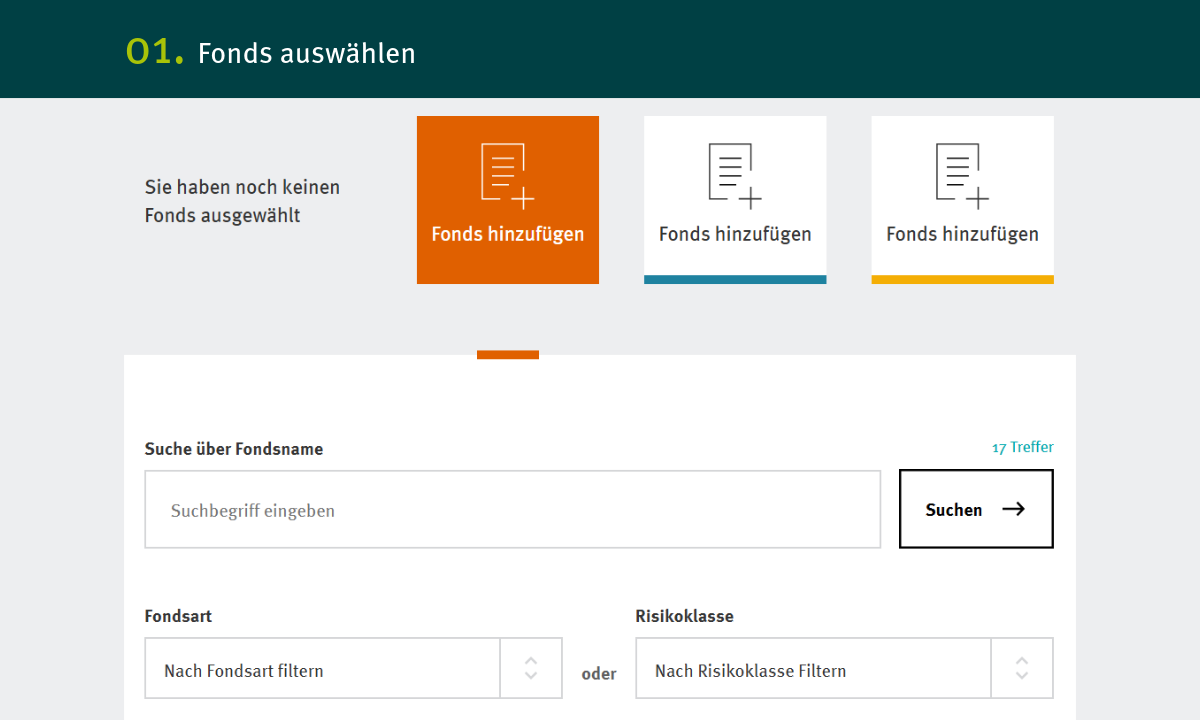The width and height of the screenshot is (1200, 720).
Task: Click the document-plus icon on the orange card
Action: click(x=507, y=176)
